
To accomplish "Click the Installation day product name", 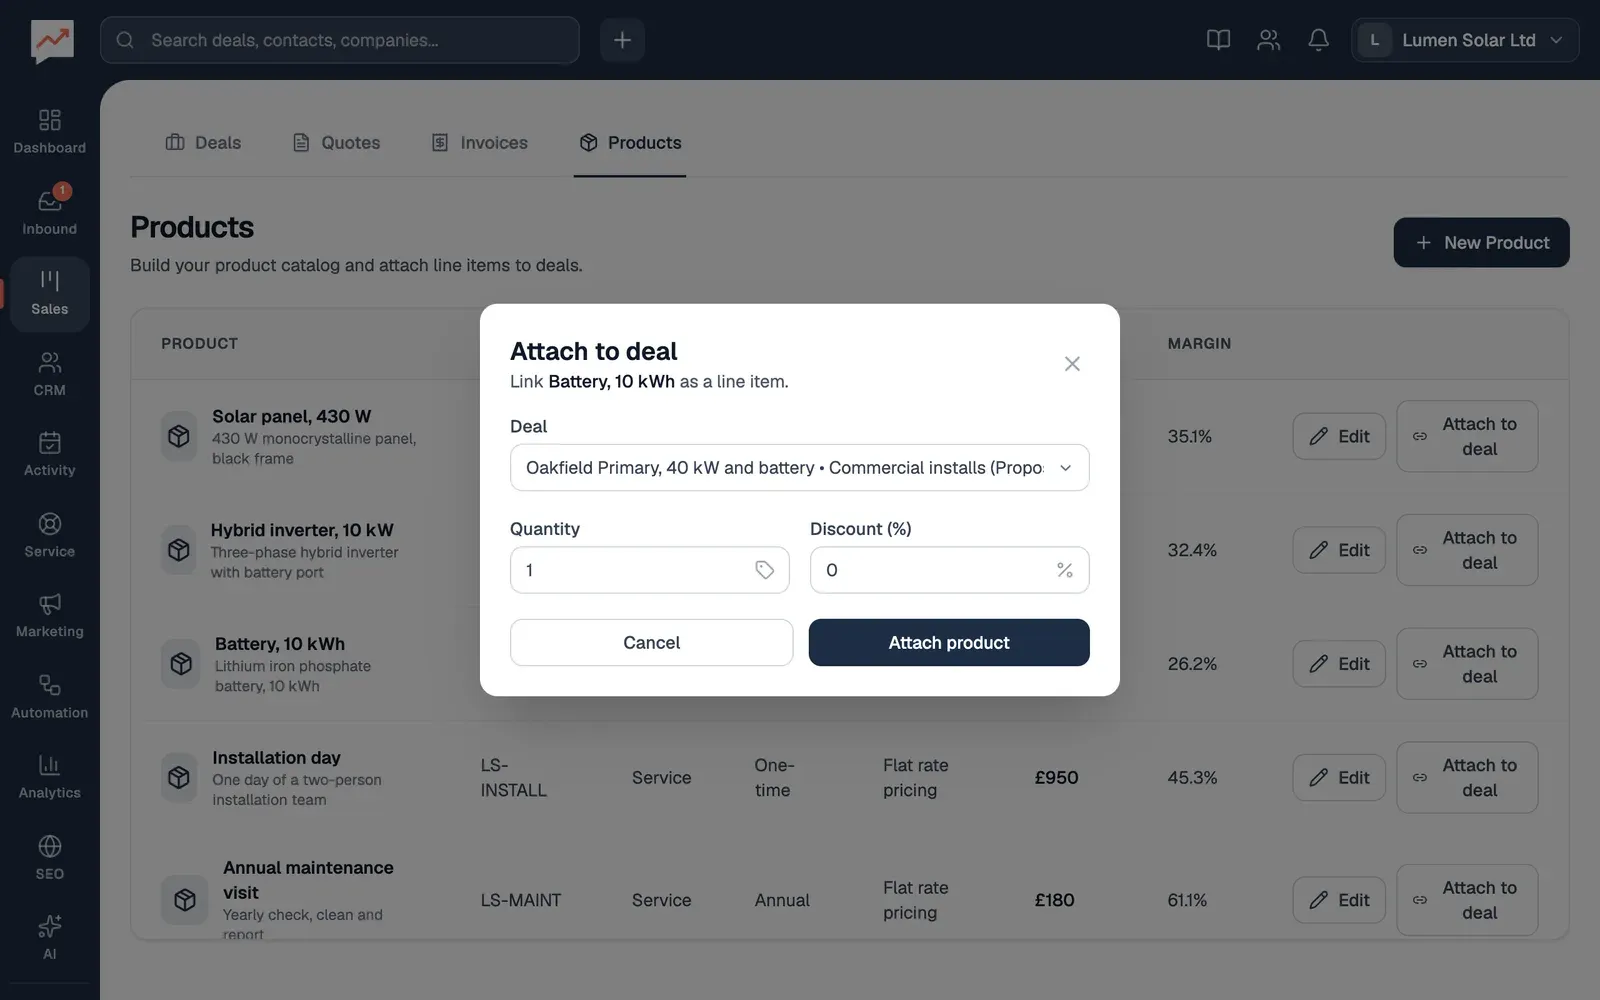I will click(276, 758).
